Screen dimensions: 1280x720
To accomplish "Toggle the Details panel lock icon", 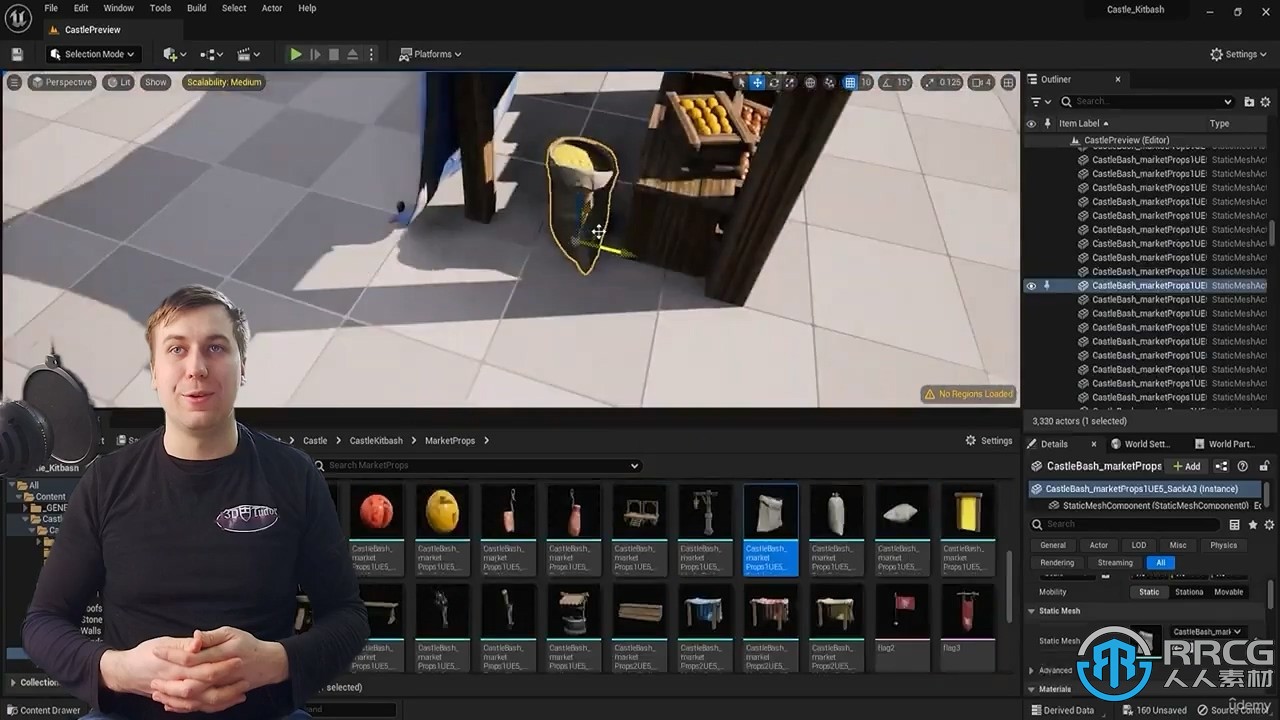I will (x=1264, y=466).
